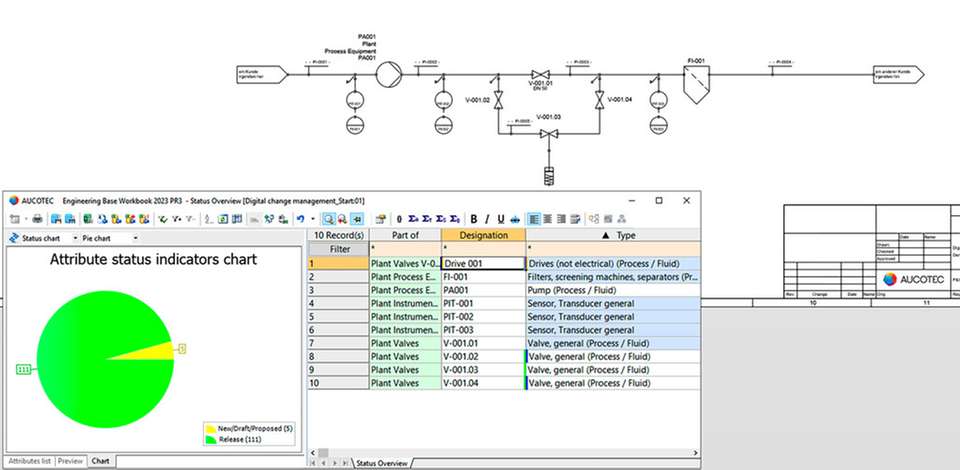Click the first Sum (Σ) toolbar icon
Viewport: 960px width, 470px height.
click(413, 218)
